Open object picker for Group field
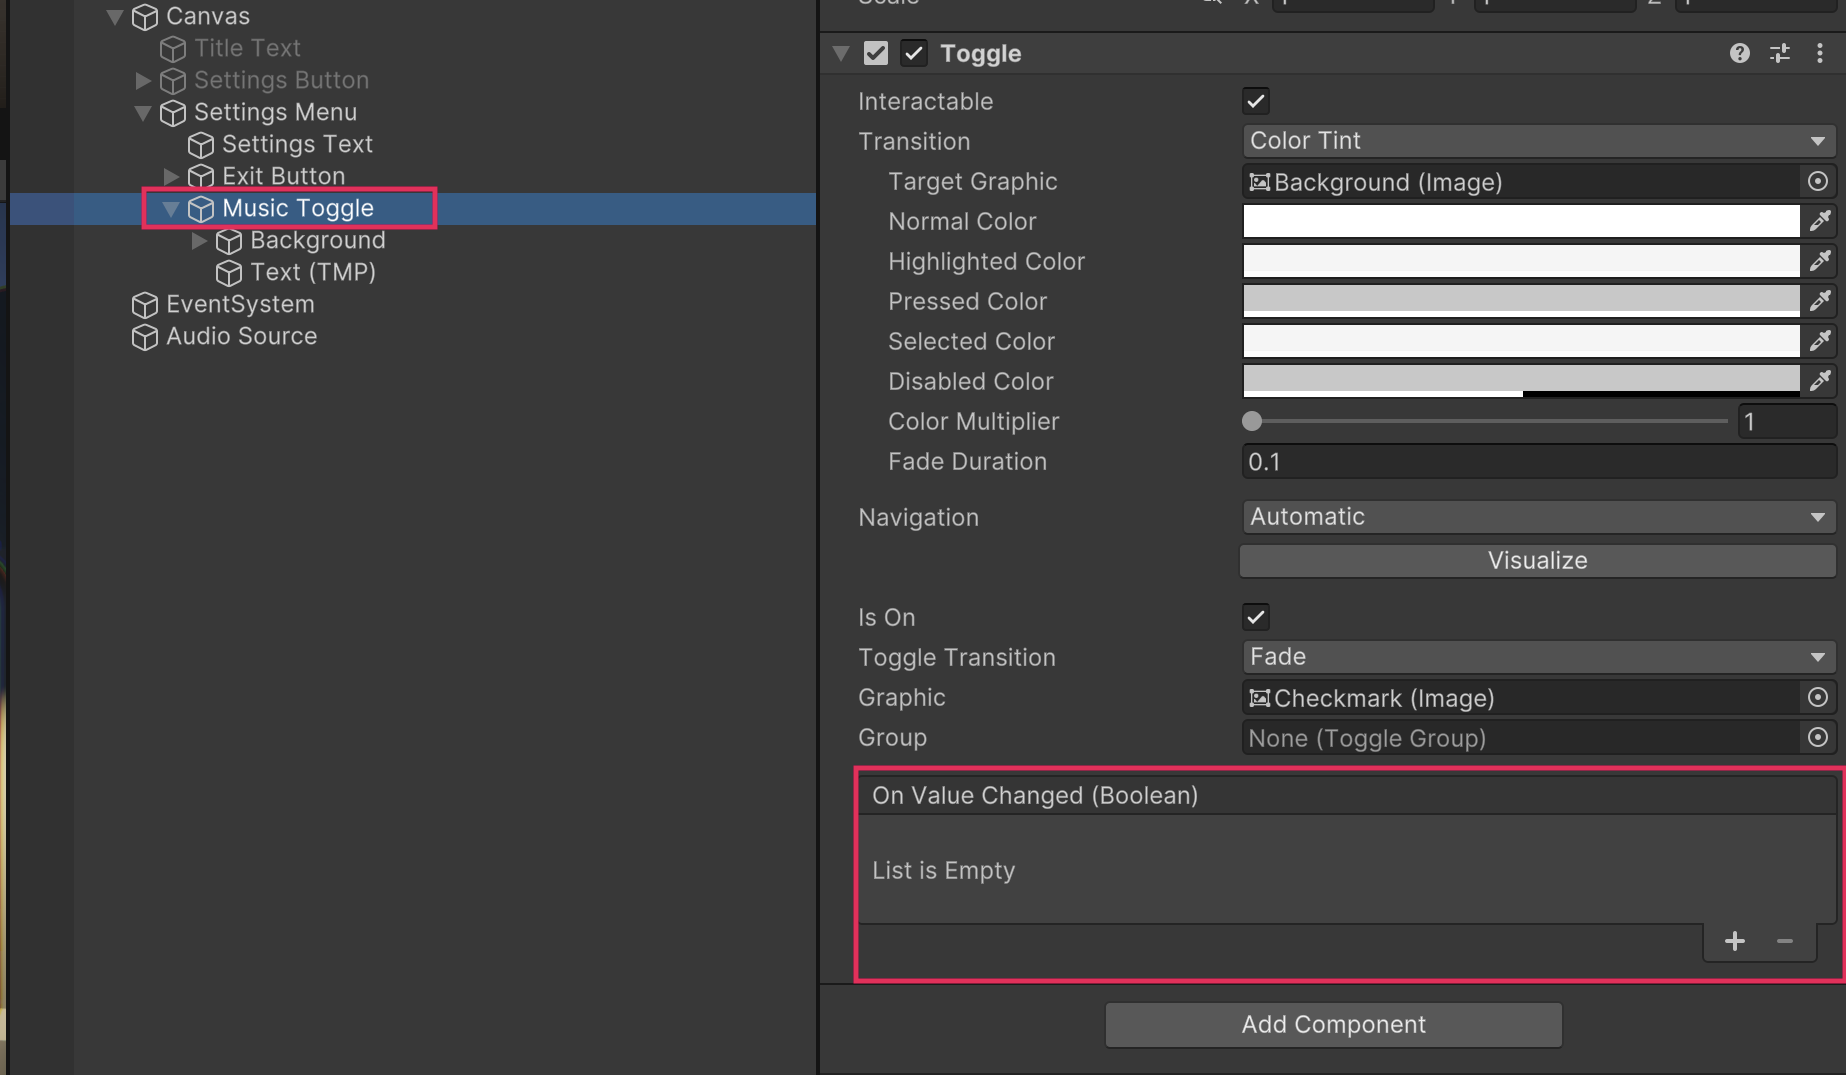This screenshot has height=1075, width=1846. point(1817,738)
